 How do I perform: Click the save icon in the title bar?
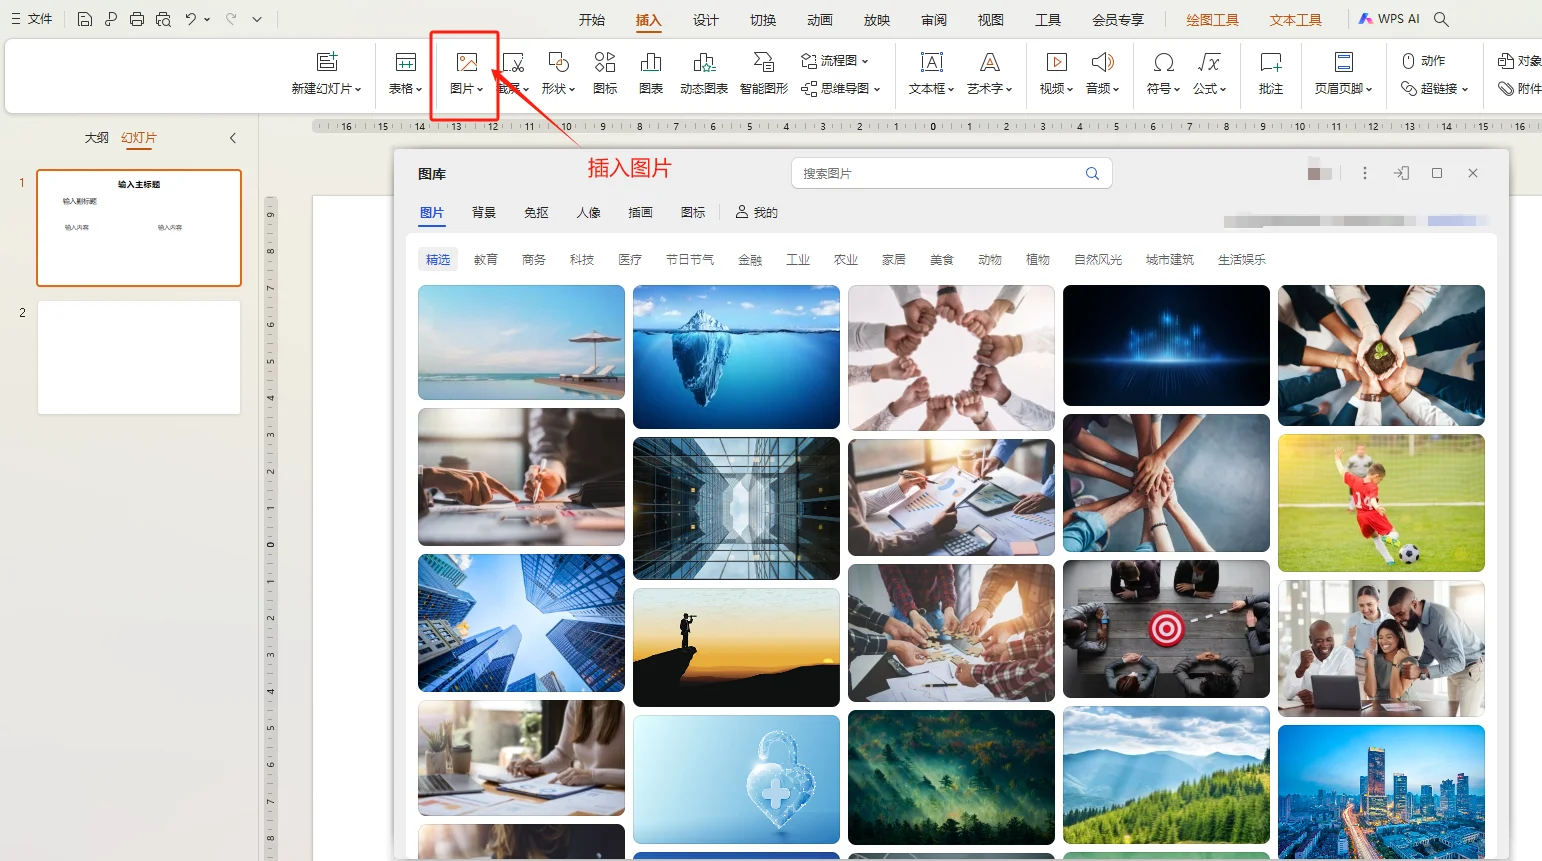(85, 19)
